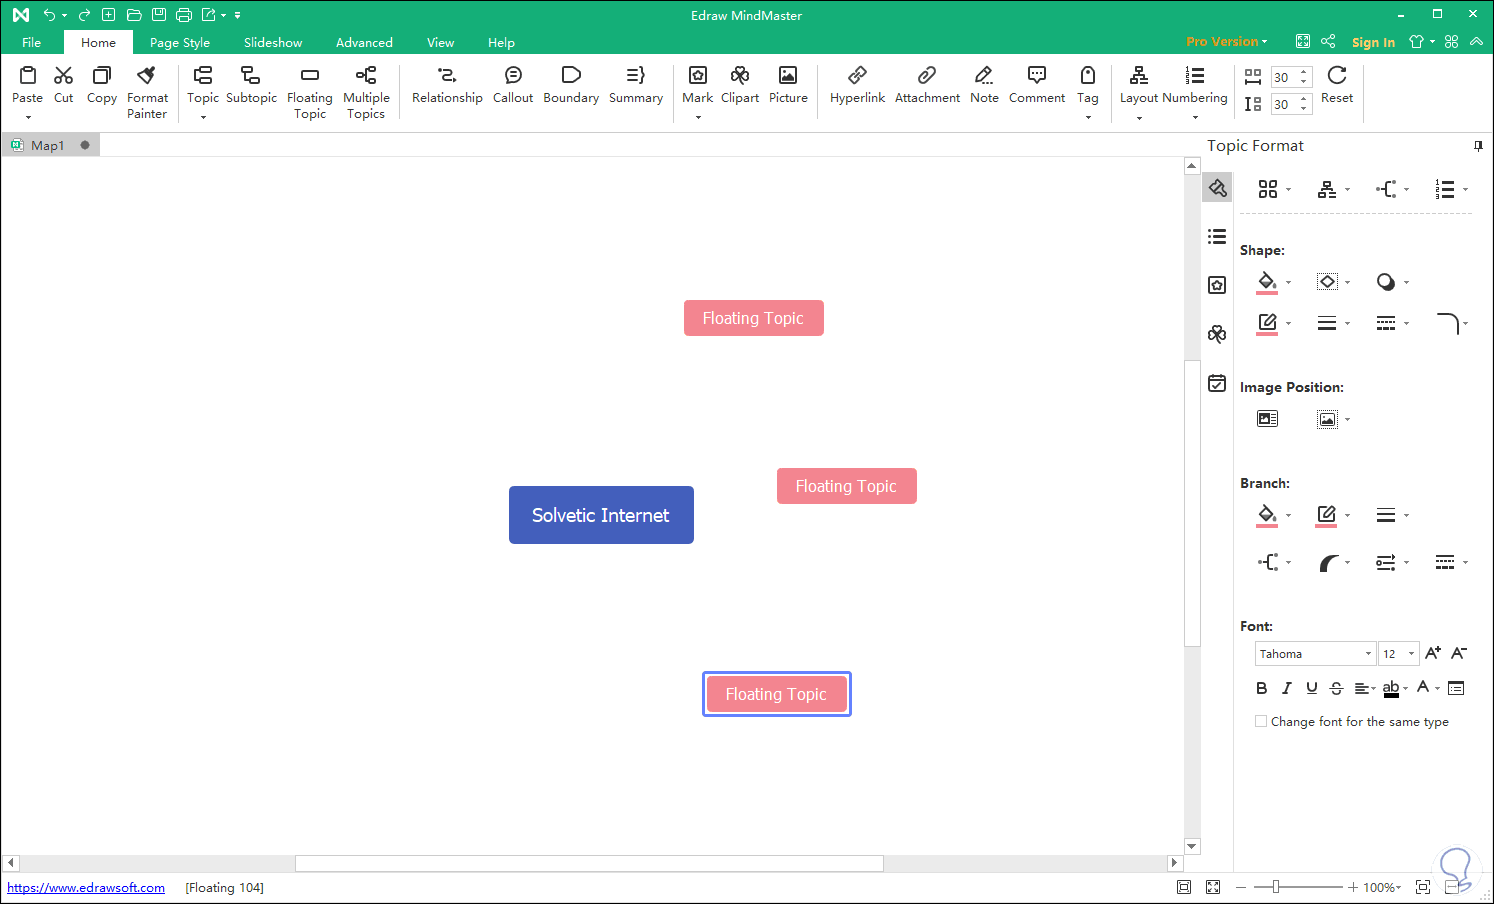The height and width of the screenshot is (904, 1494).
Task: Switch to the Page Style tab
Action: point(180,42)
